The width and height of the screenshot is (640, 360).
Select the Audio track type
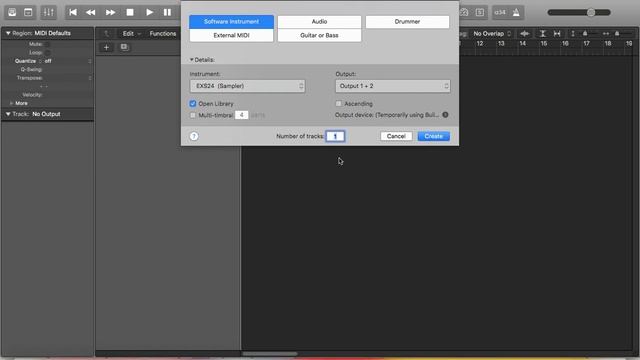point(319,22)
